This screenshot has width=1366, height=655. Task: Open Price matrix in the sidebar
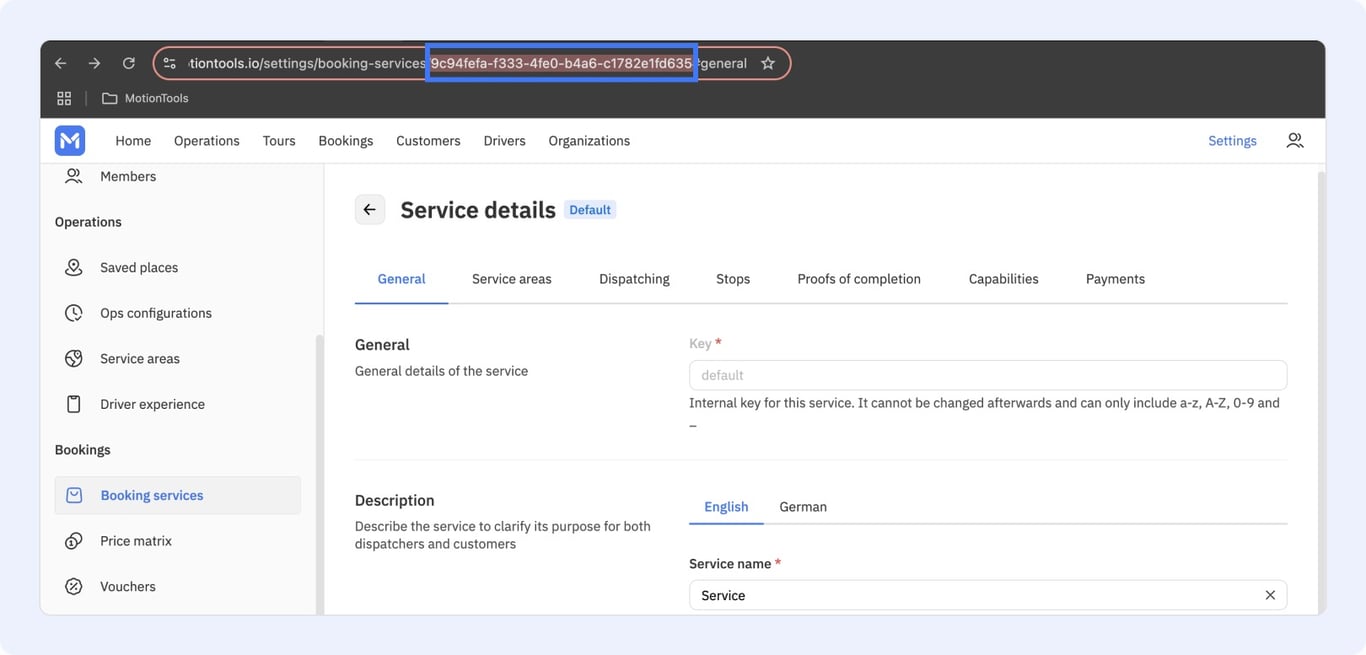click(136, 541)
